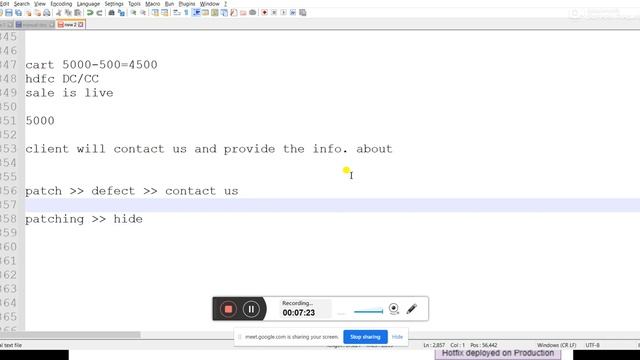Open the Plugins menu

click(187, 4)
